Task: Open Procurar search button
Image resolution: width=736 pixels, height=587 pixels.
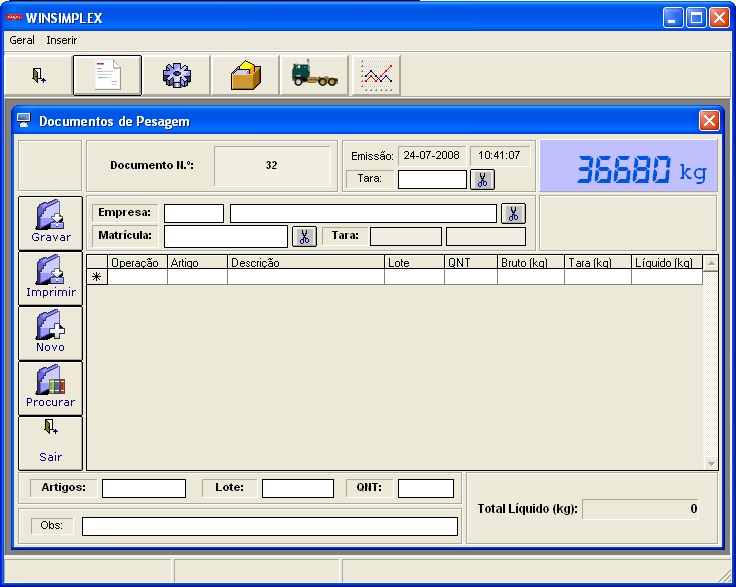Action: 51,388
